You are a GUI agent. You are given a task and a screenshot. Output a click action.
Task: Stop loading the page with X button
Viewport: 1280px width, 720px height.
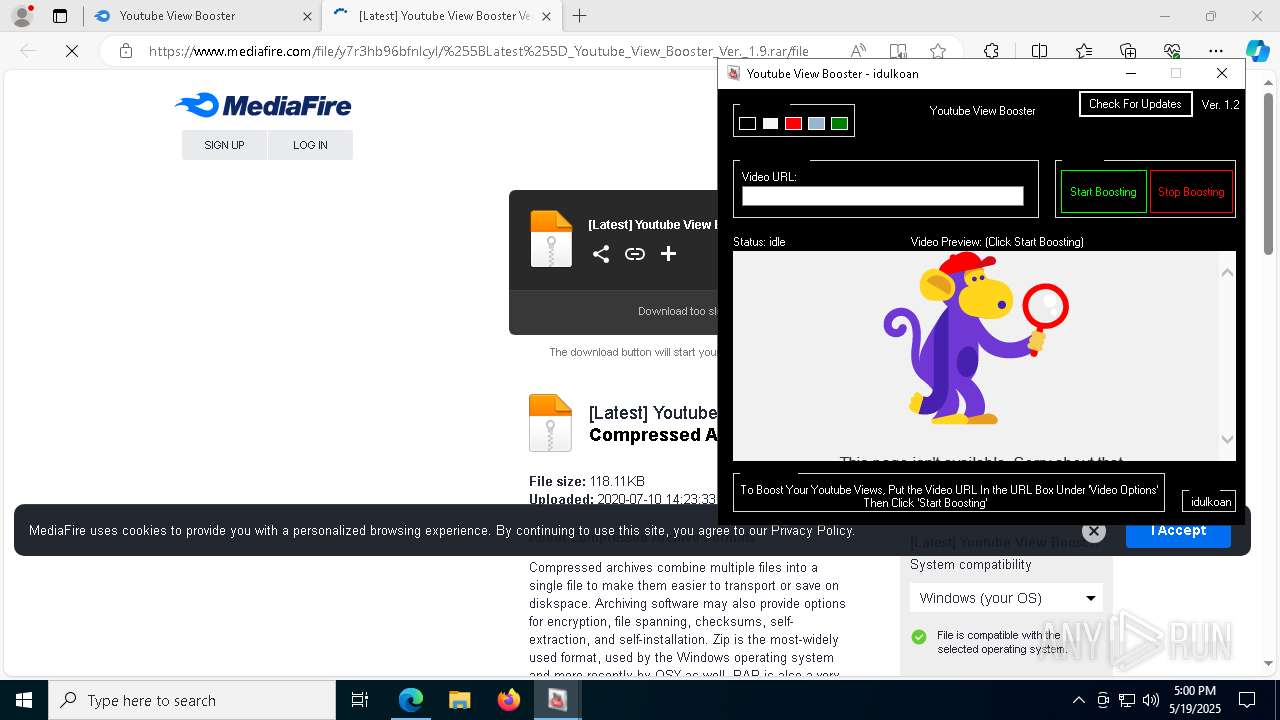[x=72, y=51]
